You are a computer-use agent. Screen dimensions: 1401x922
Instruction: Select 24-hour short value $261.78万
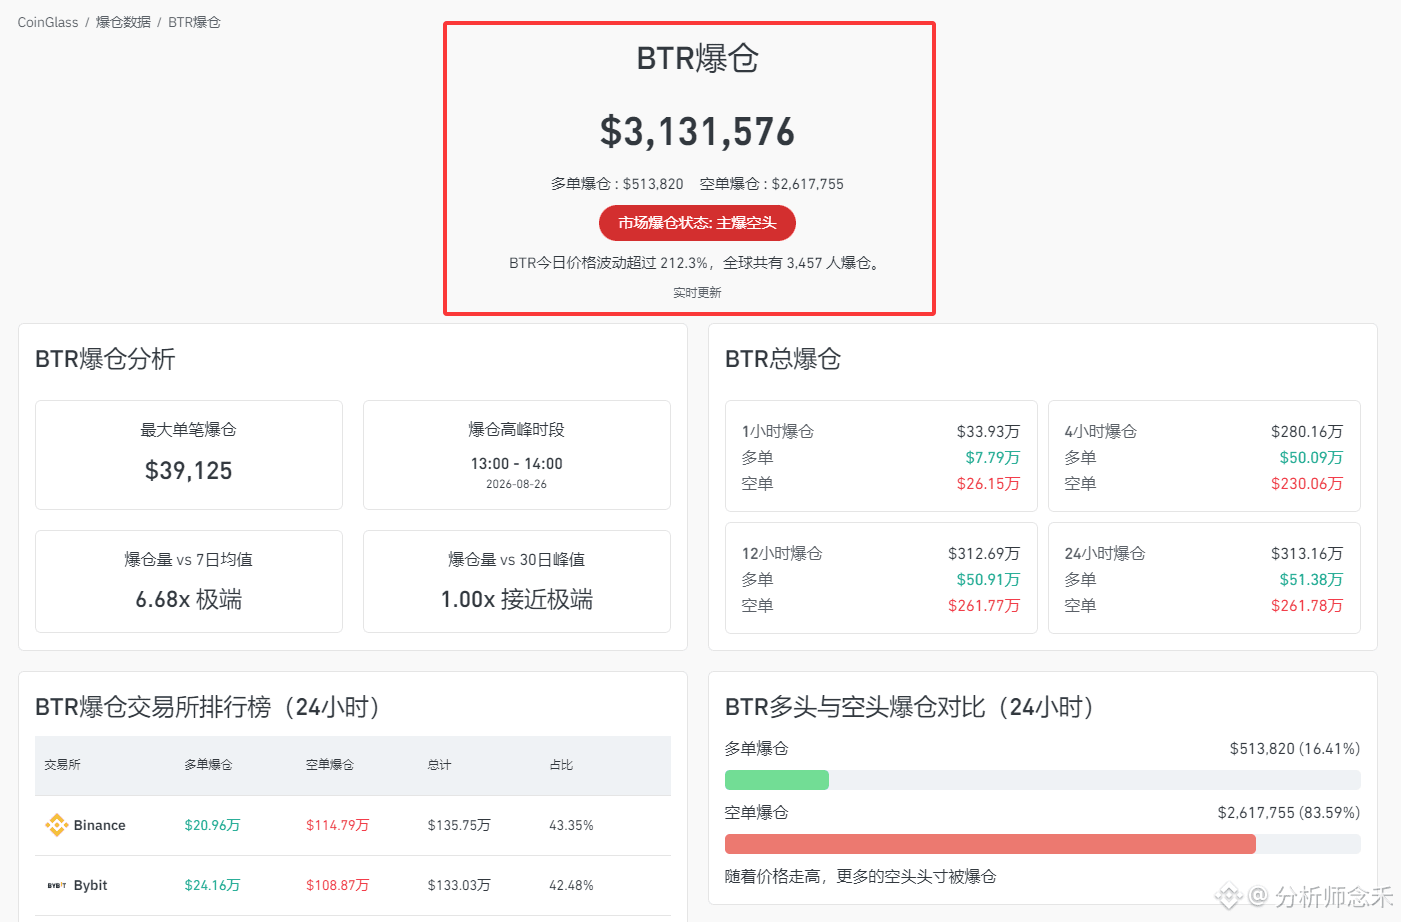tap(1307, 606)
